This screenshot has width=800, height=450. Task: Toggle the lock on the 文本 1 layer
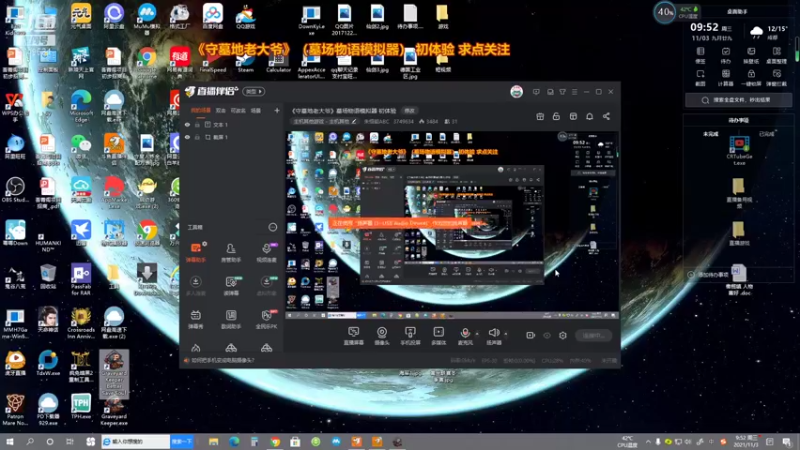click(x=197, y=124)
